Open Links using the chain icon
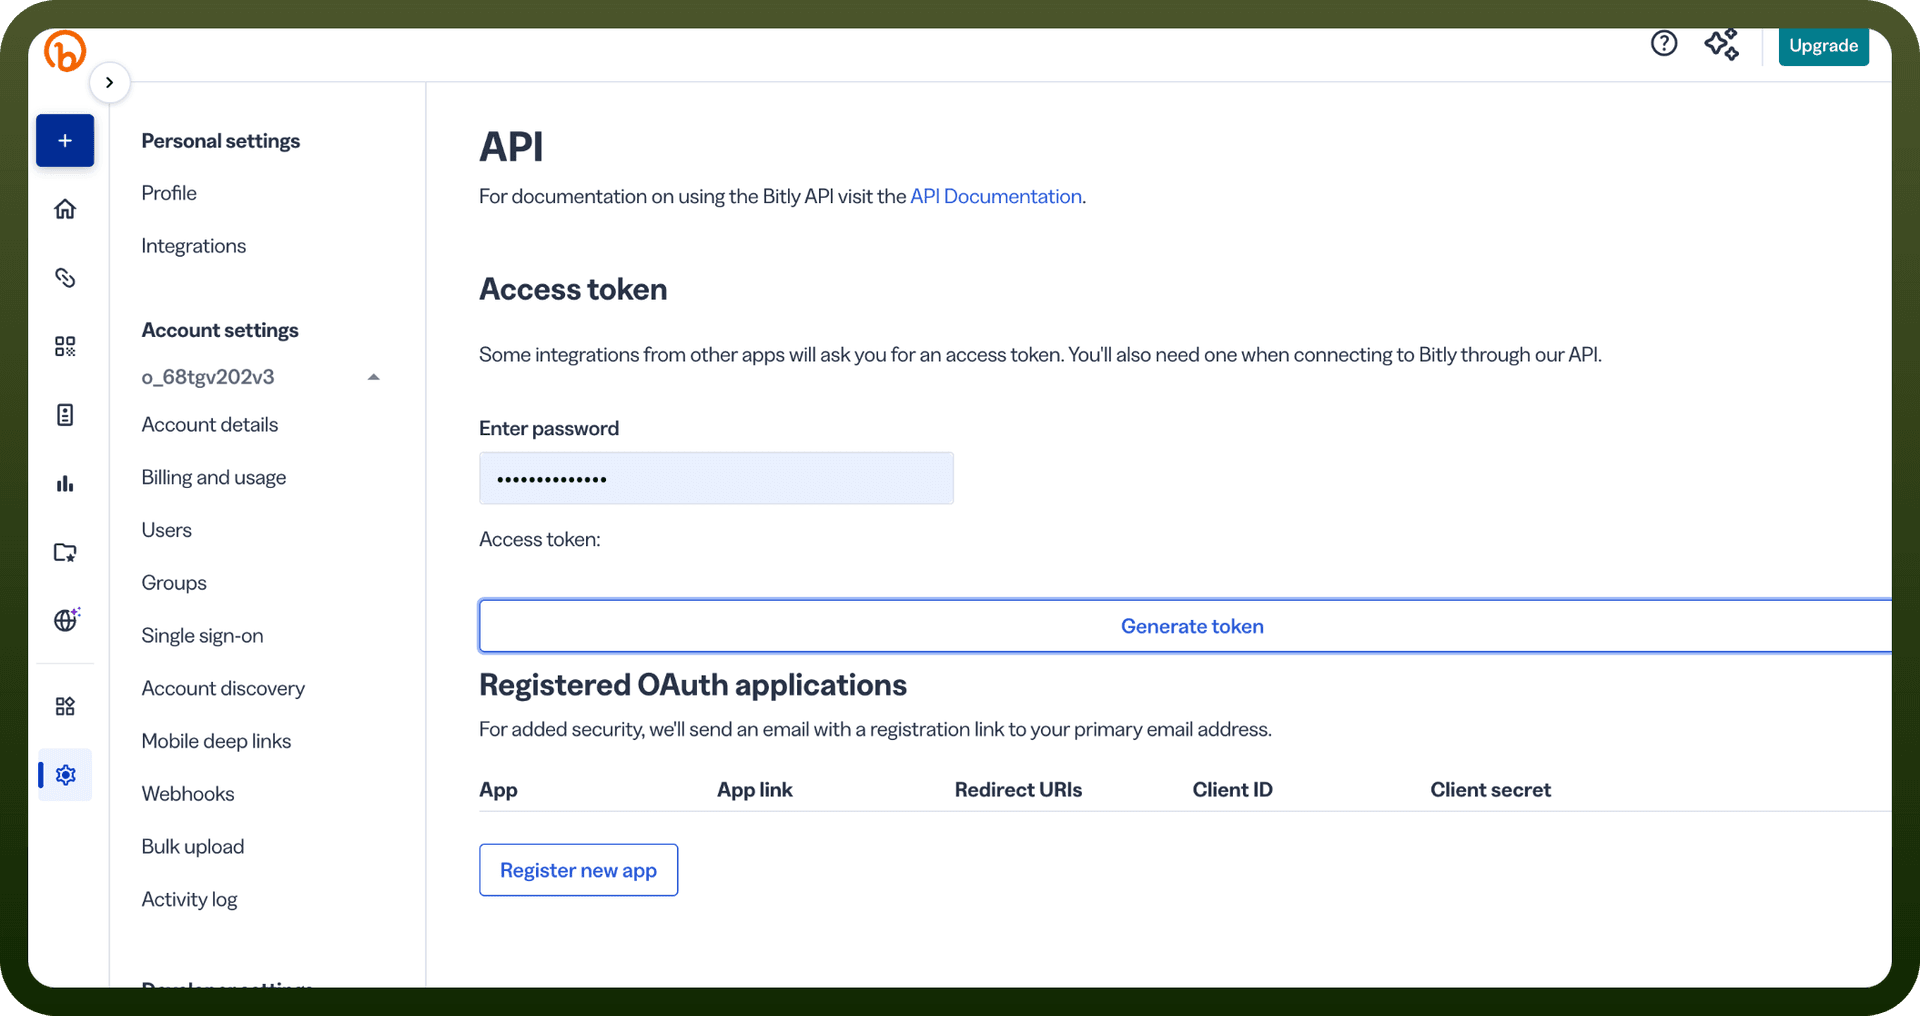 click(65, 278)
